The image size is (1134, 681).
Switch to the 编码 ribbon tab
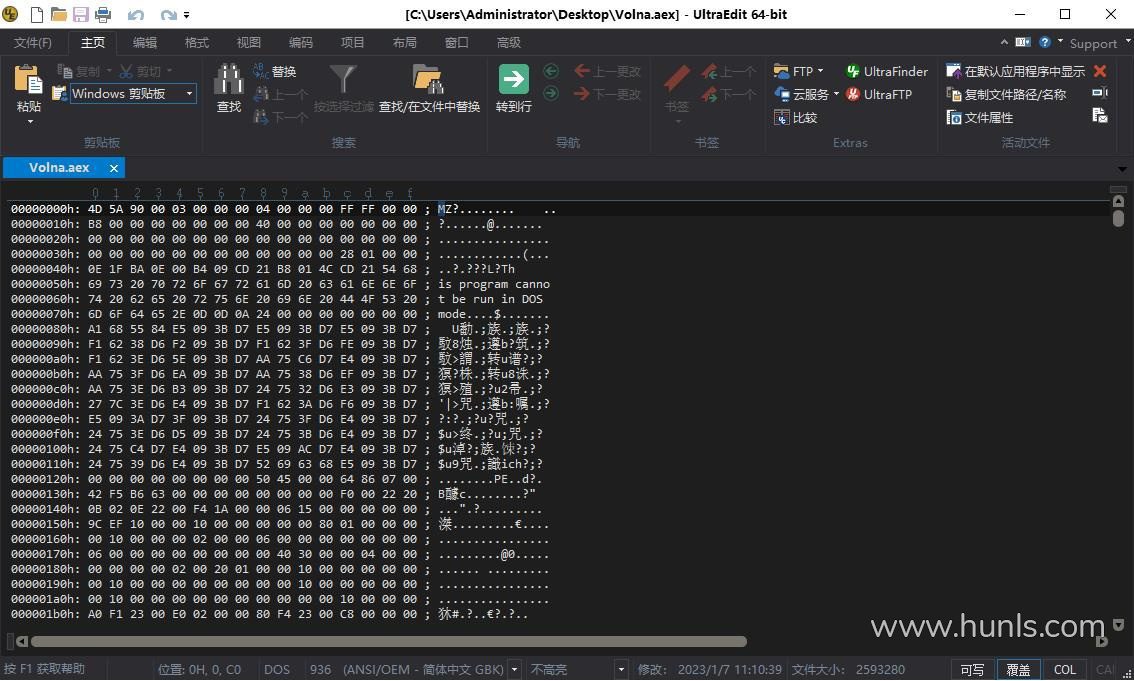301,43
